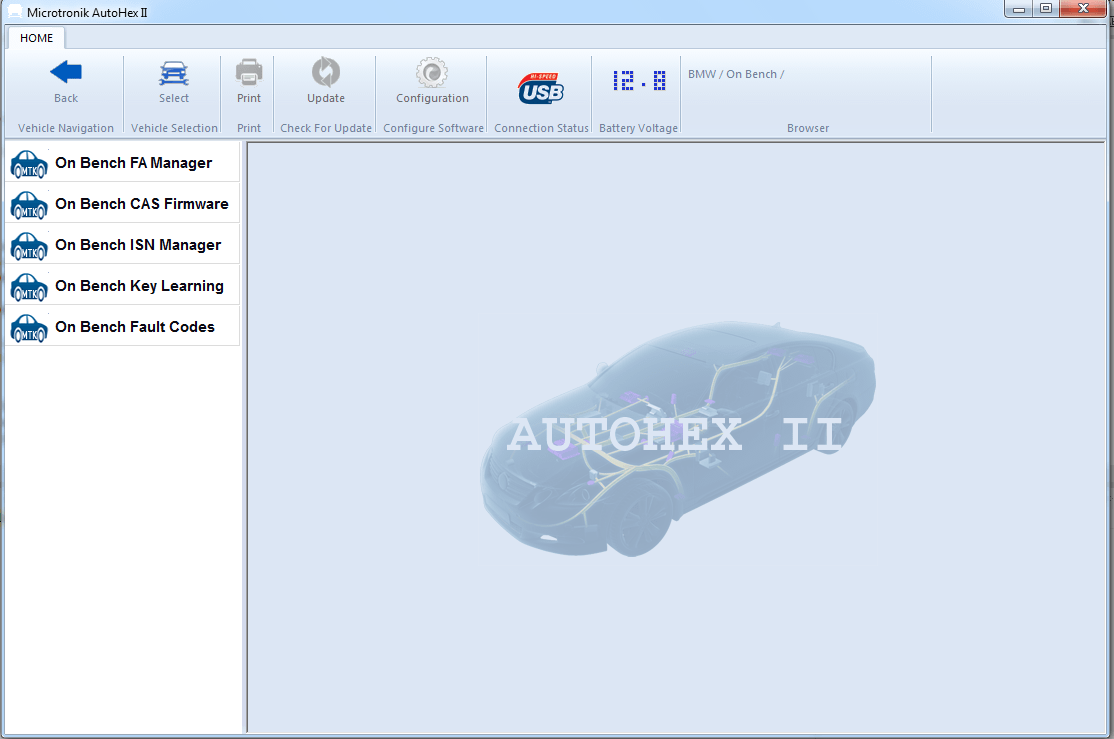The height and width of the screenshot is (739, 1114).
Task: Open On Bench CAS Firmware
Action: click(141, 203)
